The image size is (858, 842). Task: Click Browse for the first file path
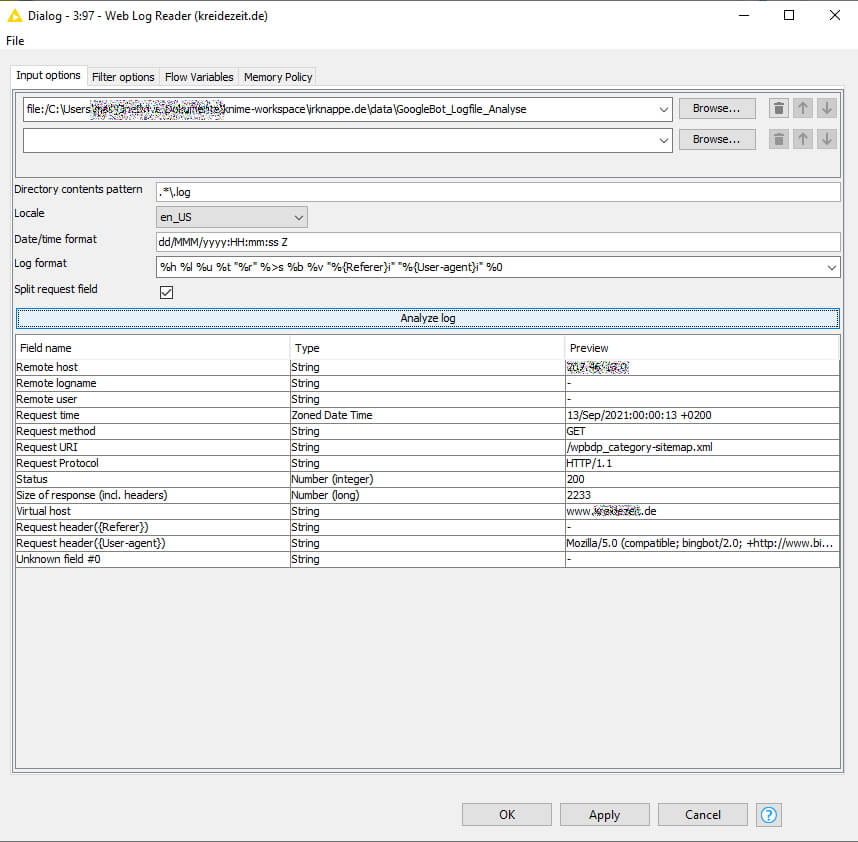click(717, 108)
